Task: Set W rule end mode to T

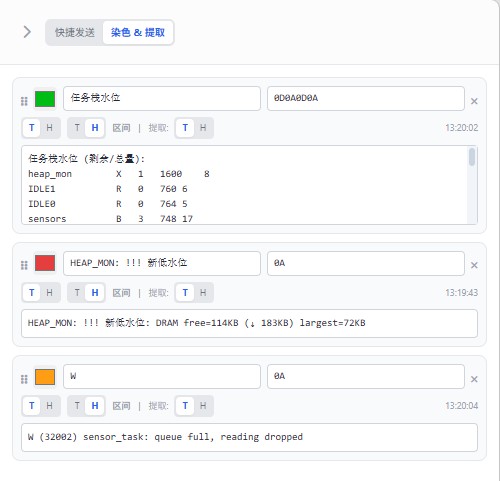Action: [x=77, y=406]
